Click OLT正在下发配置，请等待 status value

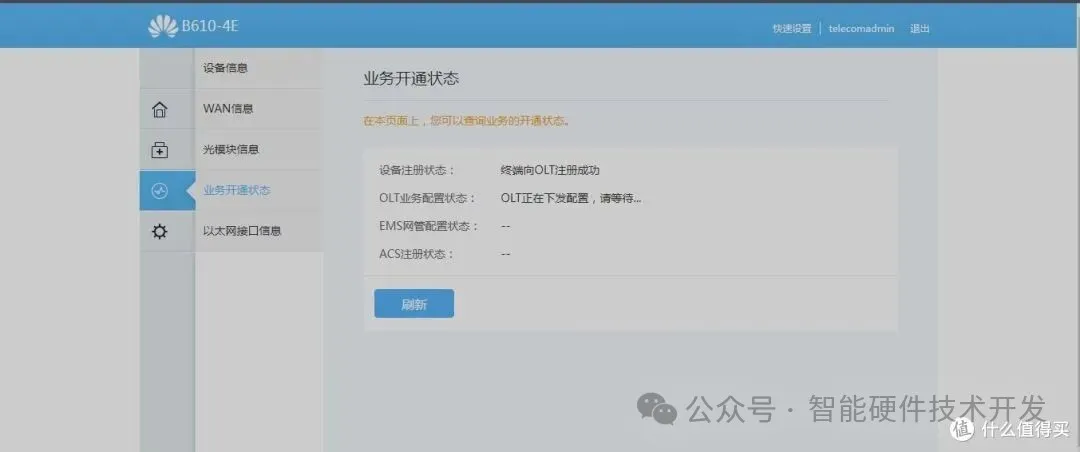(x=571, y=198)
